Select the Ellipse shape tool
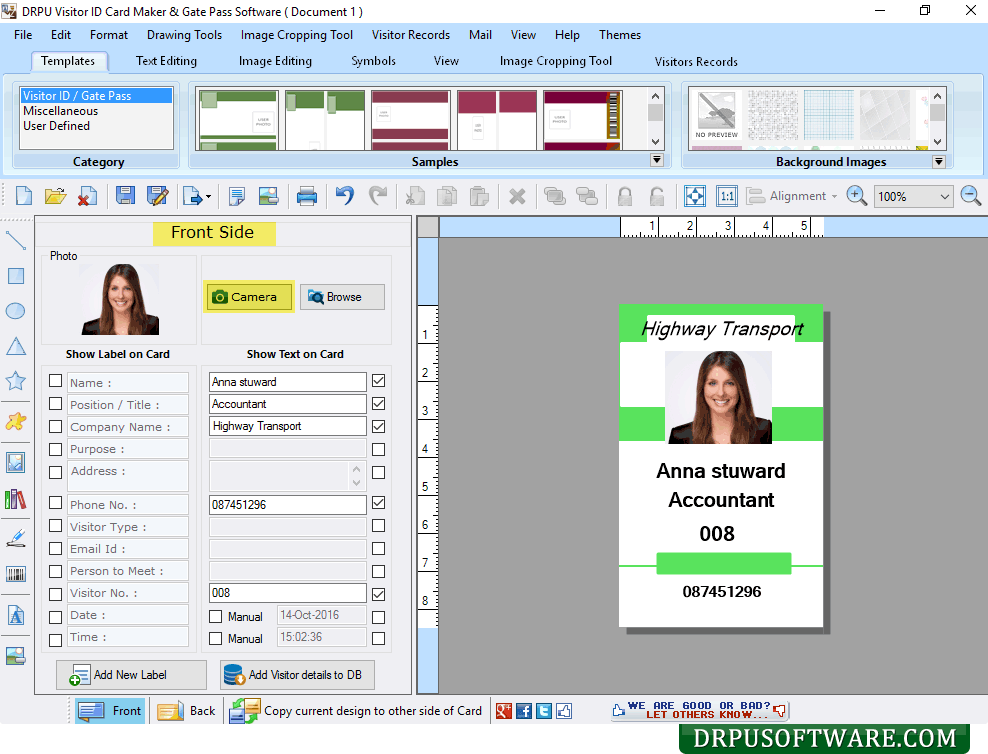This screenshot has height=754, width=988. [16, 311]
